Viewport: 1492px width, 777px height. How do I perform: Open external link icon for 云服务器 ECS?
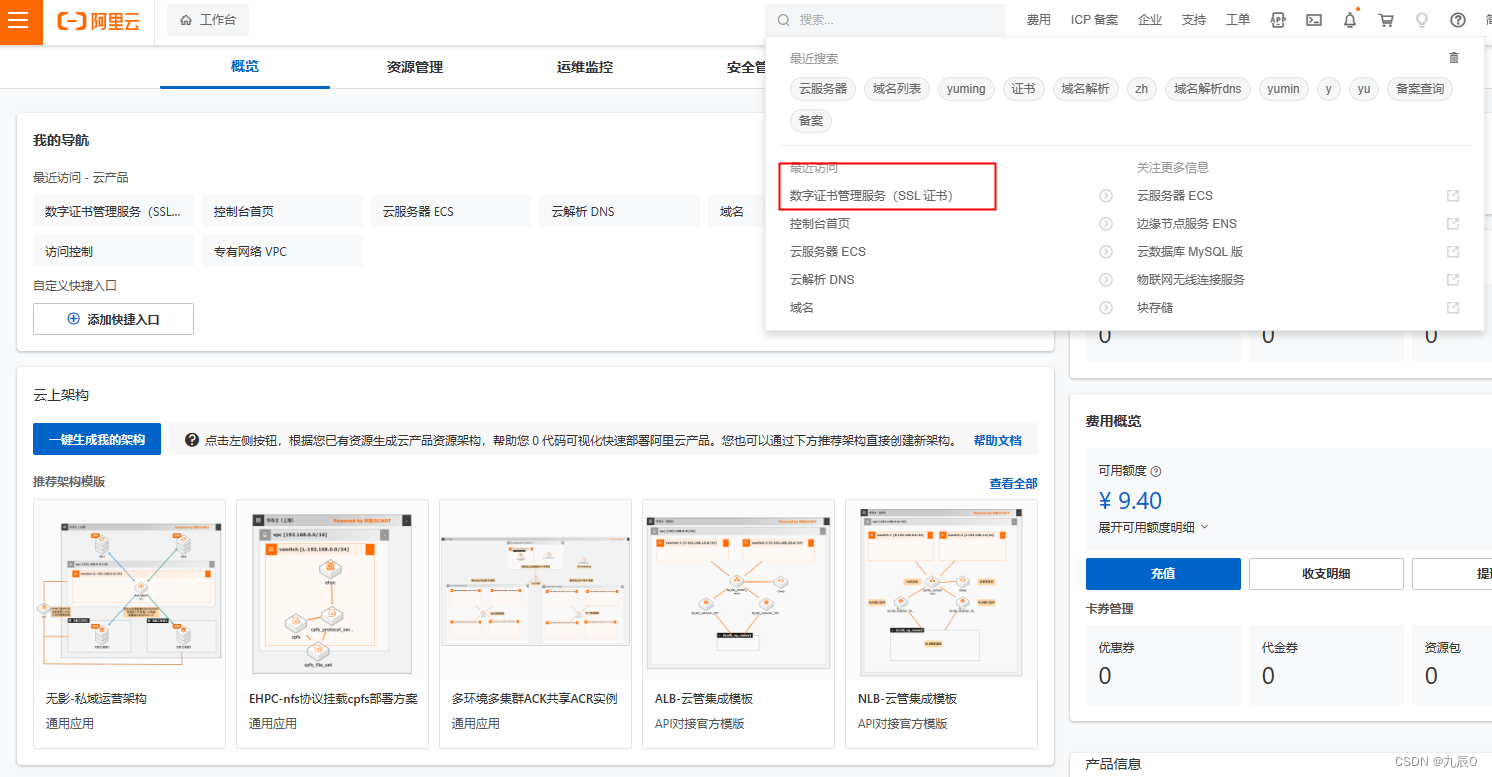pos(1453,196)
